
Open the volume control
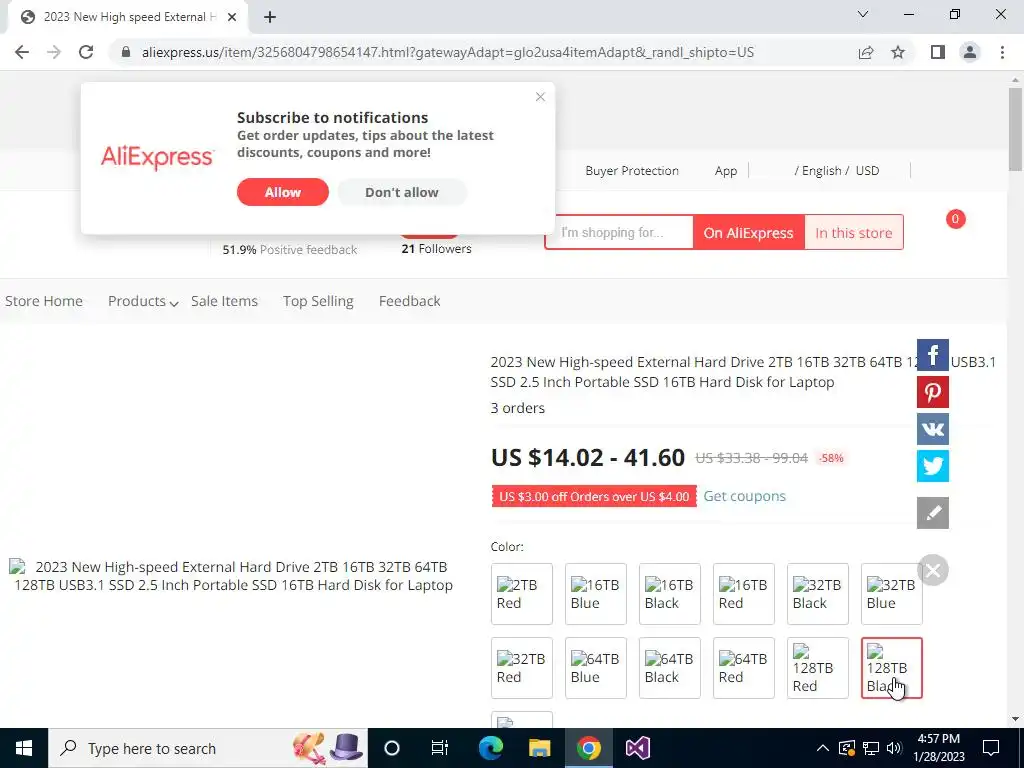[894, 748]
